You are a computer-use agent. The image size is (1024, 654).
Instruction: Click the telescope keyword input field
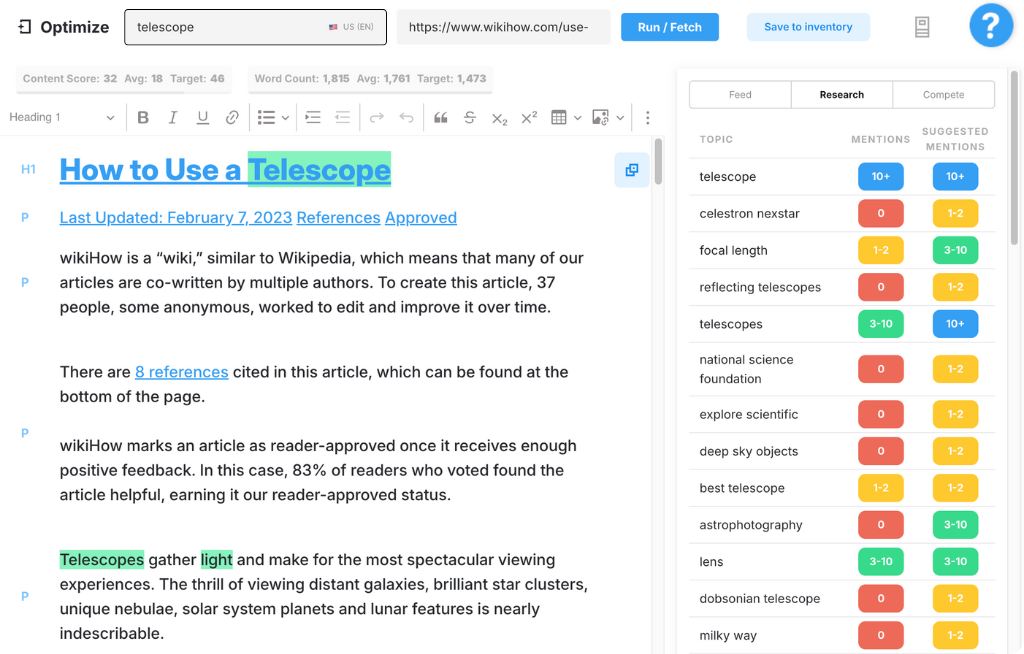255,27
